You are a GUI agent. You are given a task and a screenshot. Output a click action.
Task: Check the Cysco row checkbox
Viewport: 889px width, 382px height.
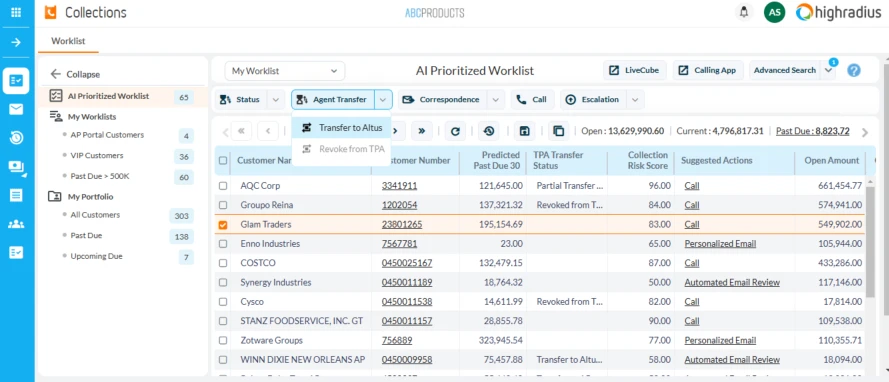(x=223, y=302)
